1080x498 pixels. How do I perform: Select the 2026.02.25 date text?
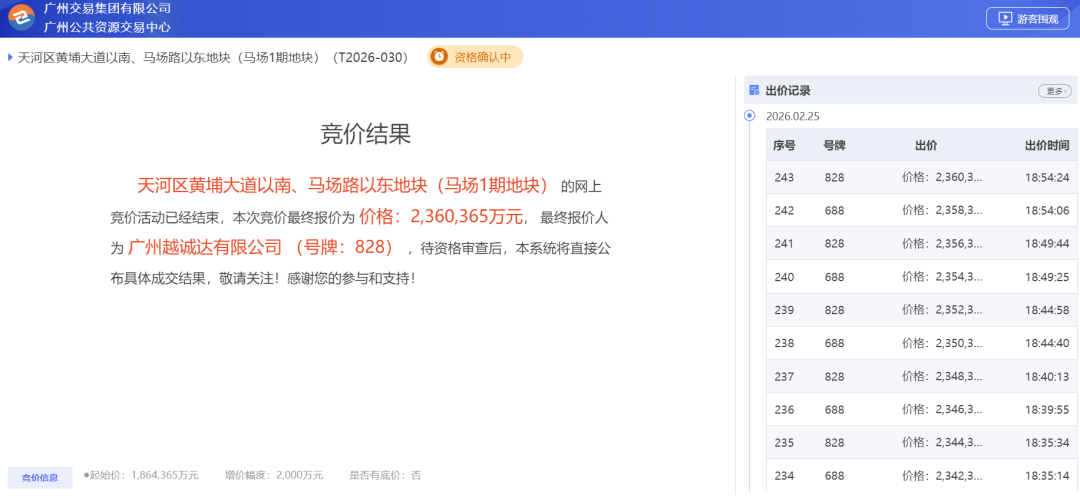[x=793, y=116]
